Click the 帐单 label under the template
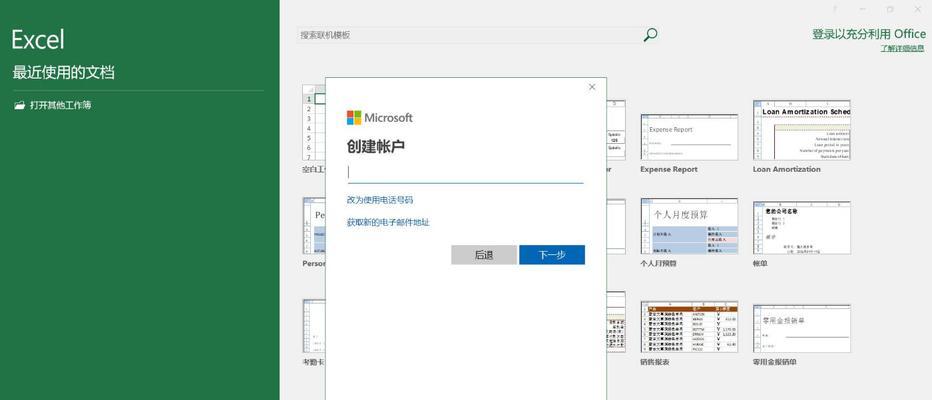This screenshot has width=932, height=400. coord(760,263)
